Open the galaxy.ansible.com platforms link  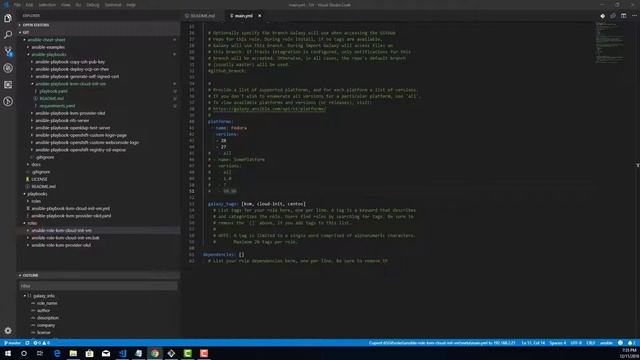[269, 109]
